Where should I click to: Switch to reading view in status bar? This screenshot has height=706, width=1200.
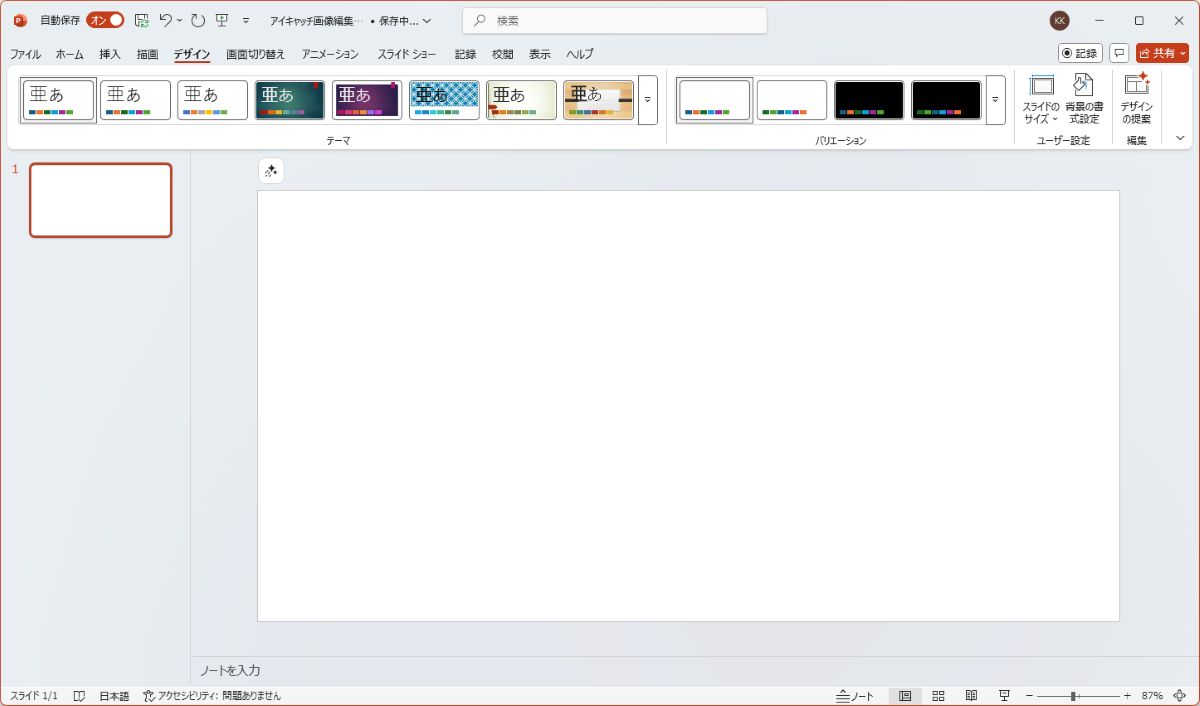[971, 696]
